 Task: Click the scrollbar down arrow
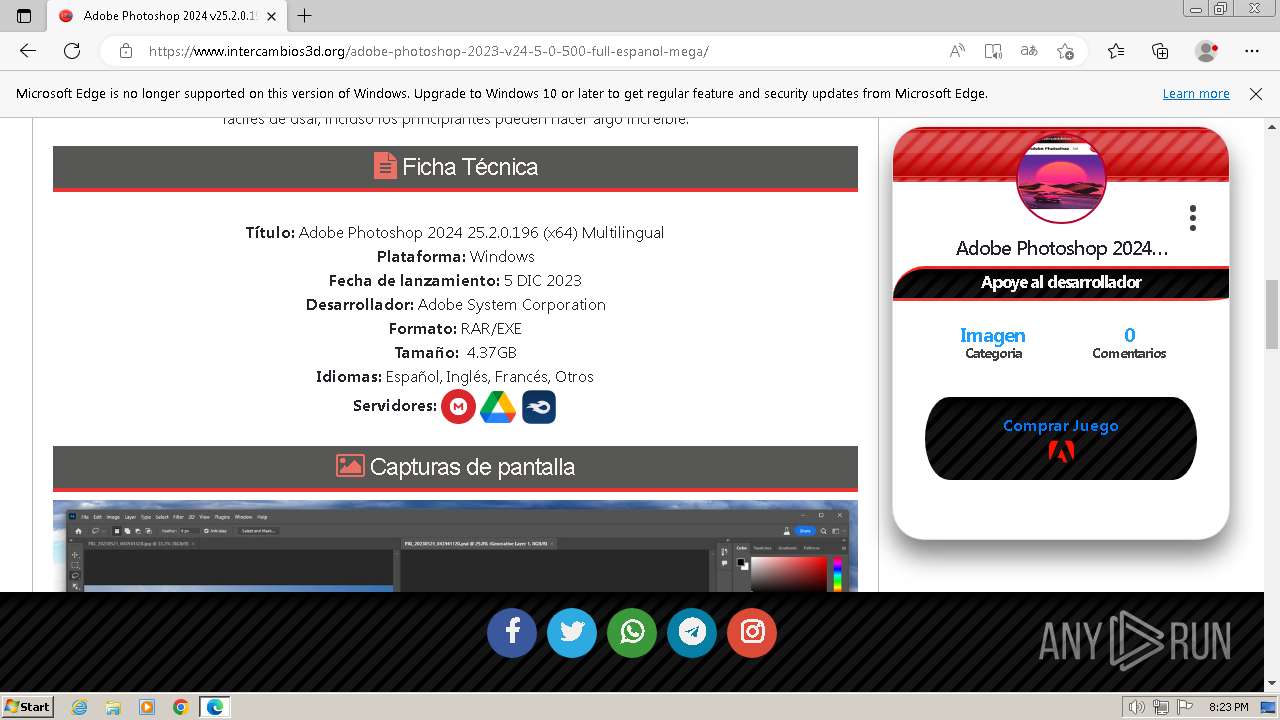(x=1272, y=684)
